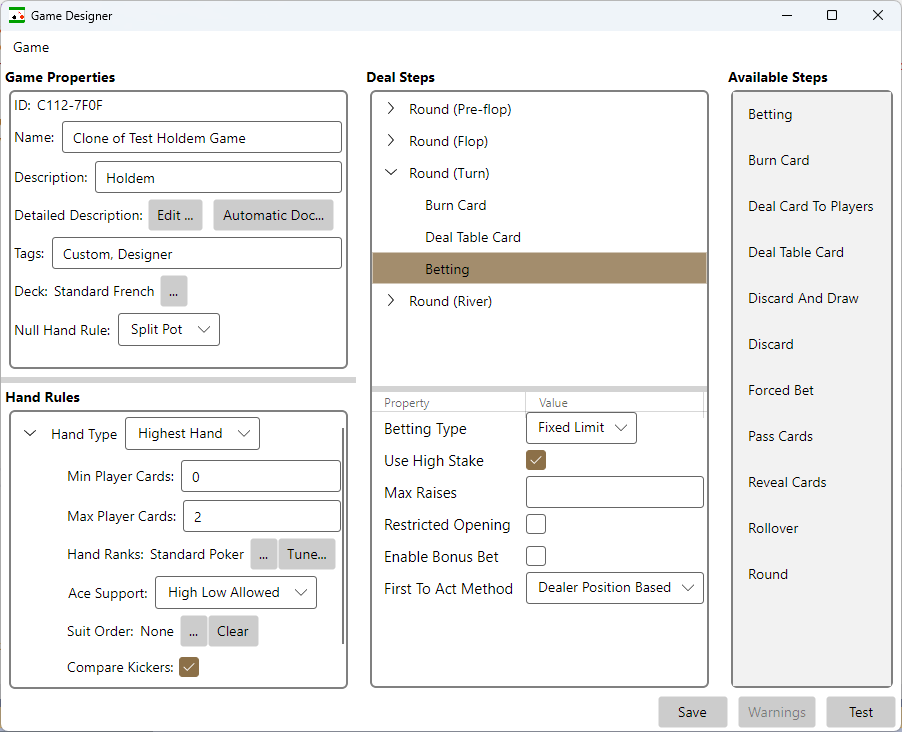
Task: Toggle the Use High Stake checkbox
Action: click(x=536, y=460)
